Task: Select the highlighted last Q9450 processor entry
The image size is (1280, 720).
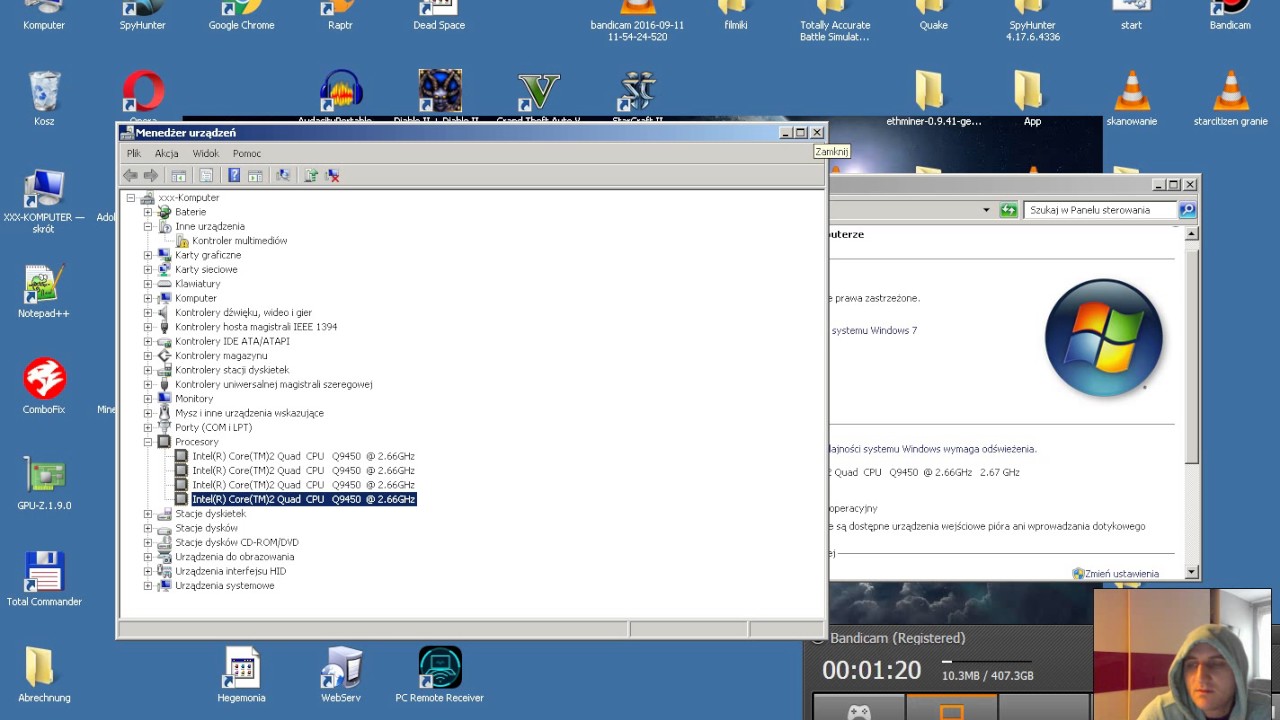Action: [303, 499]
